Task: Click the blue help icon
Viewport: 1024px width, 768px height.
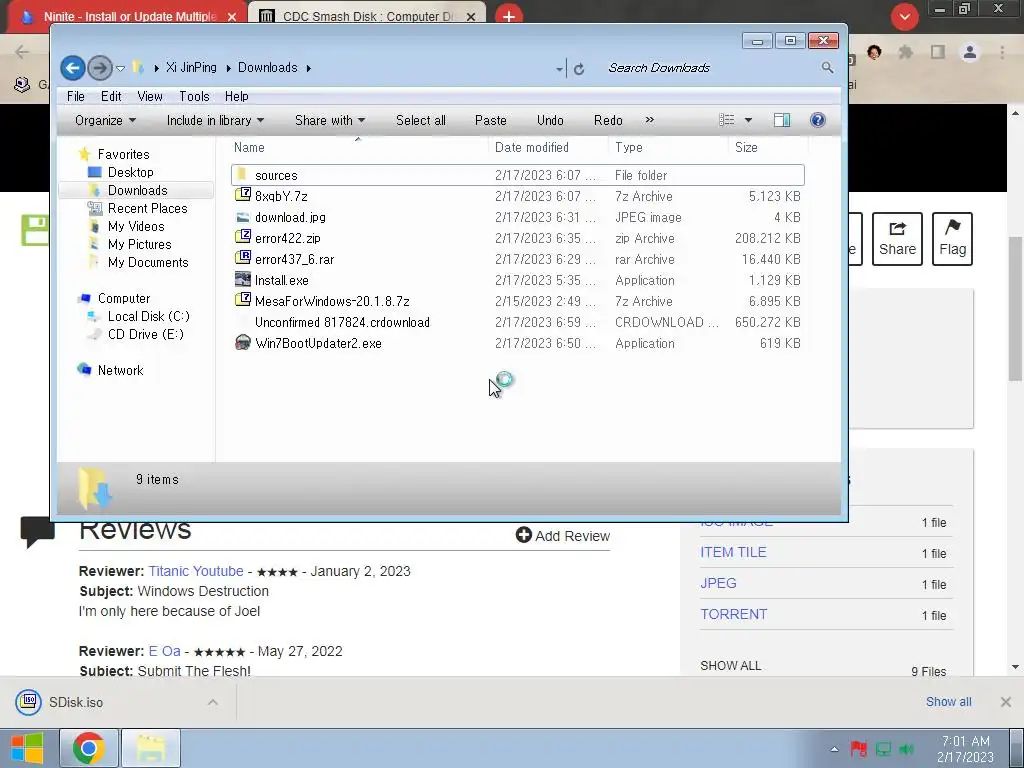Action: 818,120
